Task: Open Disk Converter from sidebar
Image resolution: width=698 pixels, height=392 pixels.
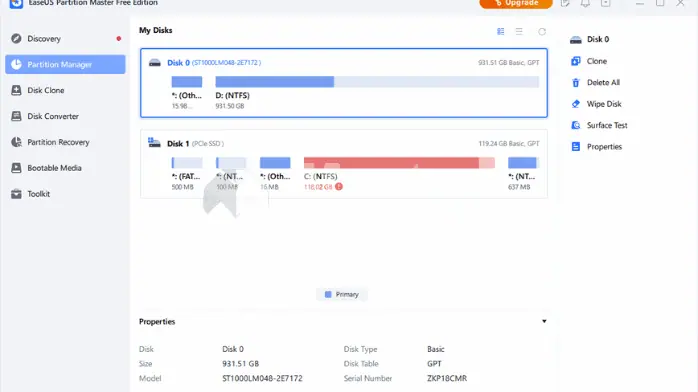Action: [x=65, y=116]
